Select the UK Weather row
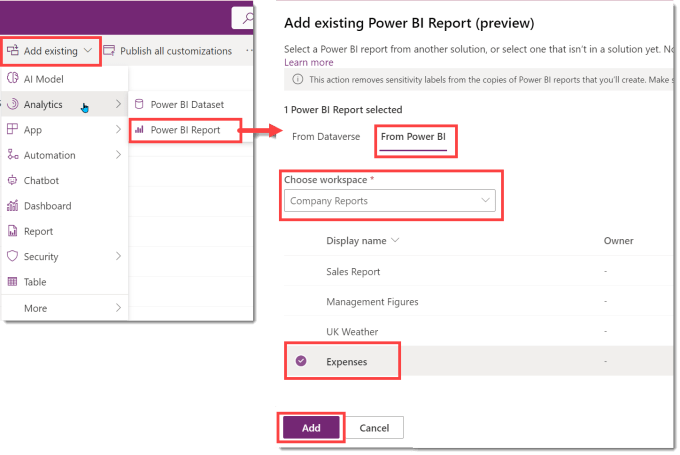 click(x=479, y=332)
